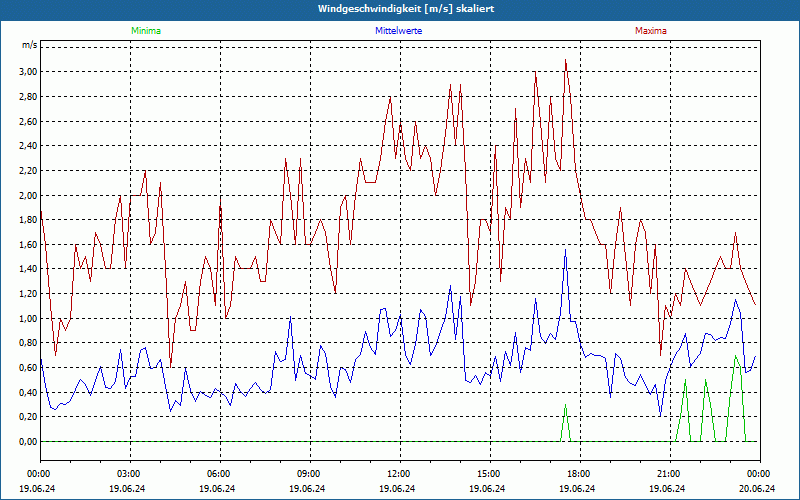
Task: Click the 19.06.24 date under 21:00
Action: 667,488
